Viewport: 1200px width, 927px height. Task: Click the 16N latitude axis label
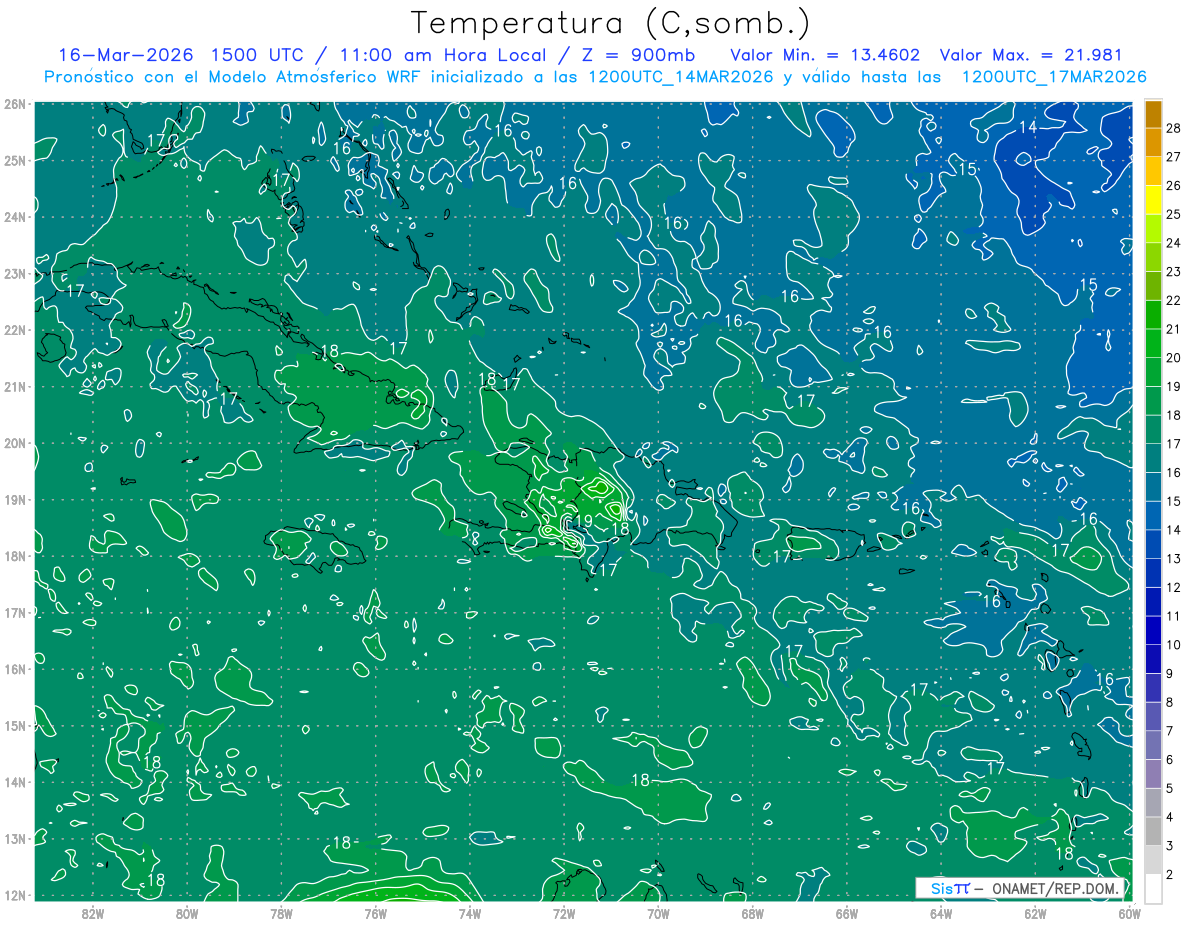click(x=15, y=669)
